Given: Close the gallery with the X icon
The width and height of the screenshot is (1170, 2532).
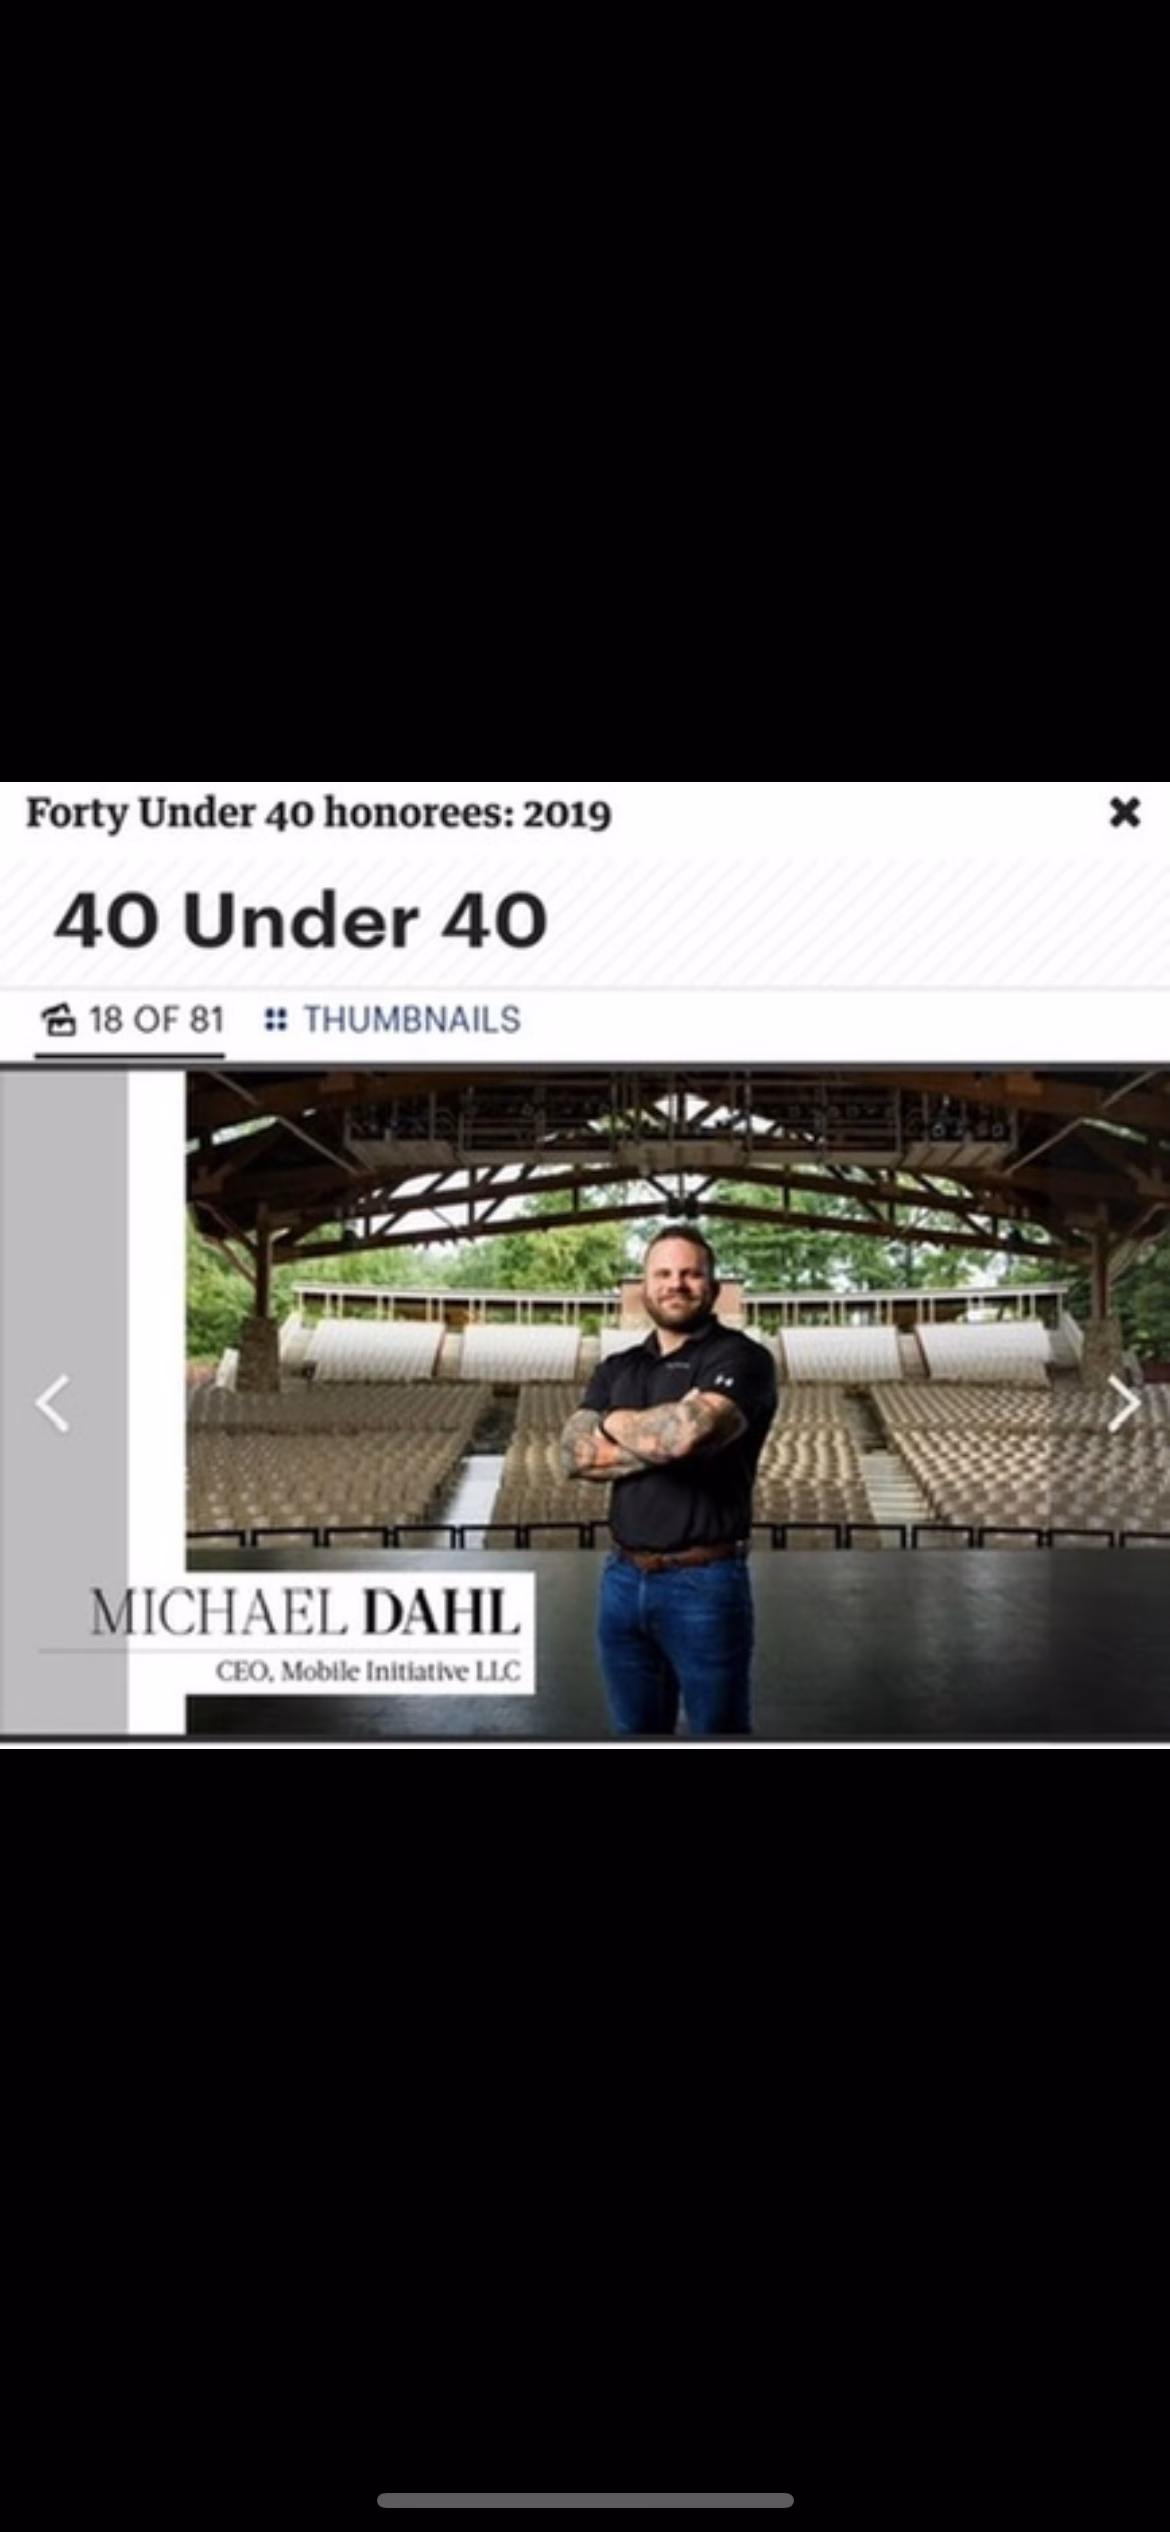Looking at the screenshot, I should 1125,812.
